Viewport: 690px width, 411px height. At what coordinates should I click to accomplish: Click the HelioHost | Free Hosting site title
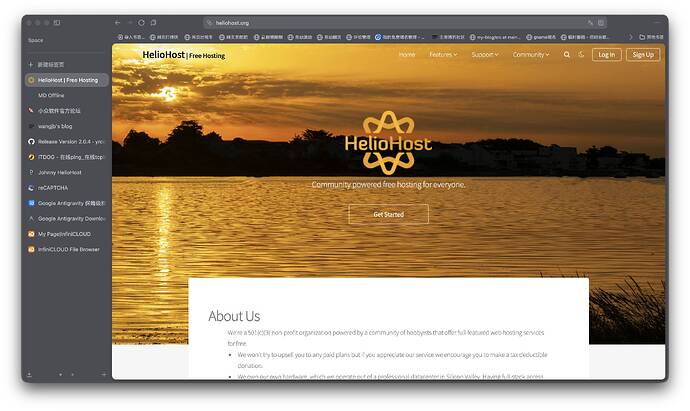[x=184, y=55]
